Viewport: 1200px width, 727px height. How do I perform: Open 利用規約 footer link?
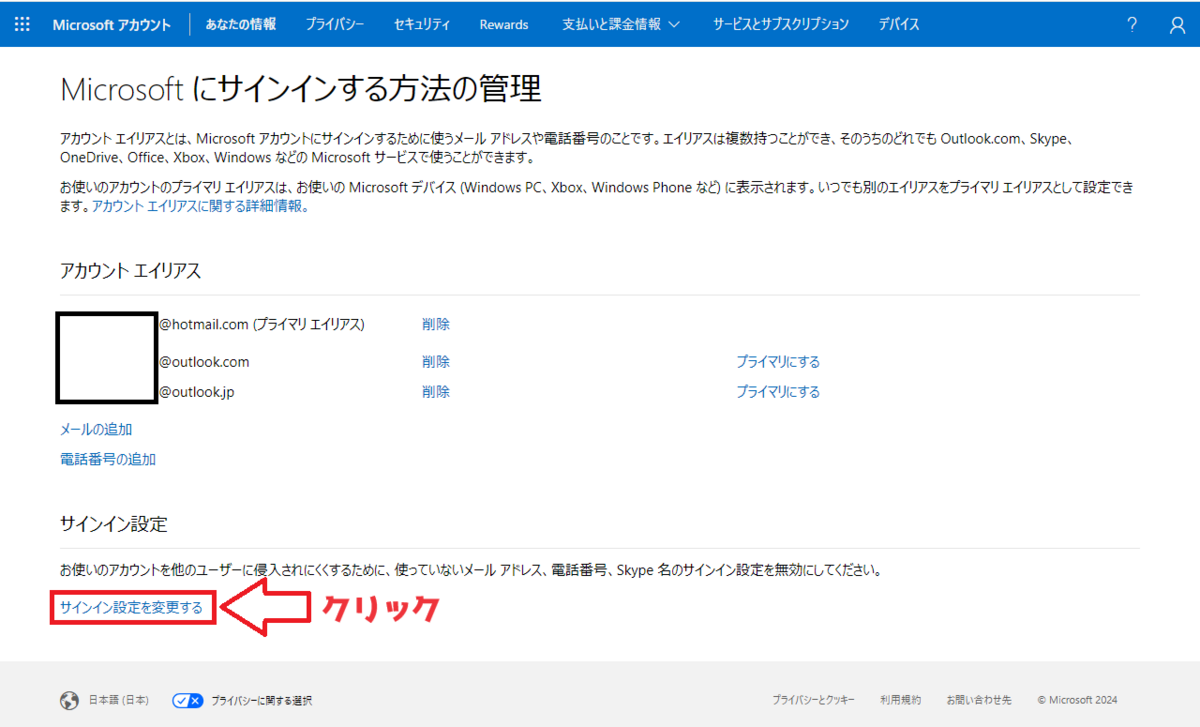(x=901, y=700)
